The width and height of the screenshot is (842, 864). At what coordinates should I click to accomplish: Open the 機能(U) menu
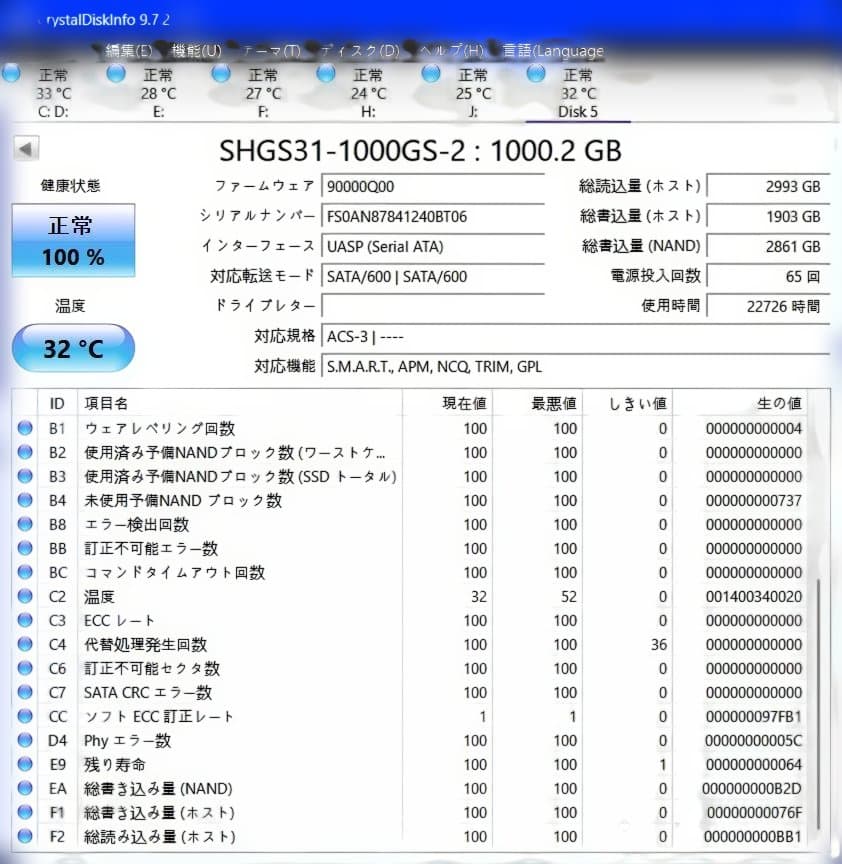click(x=196, y=50)
